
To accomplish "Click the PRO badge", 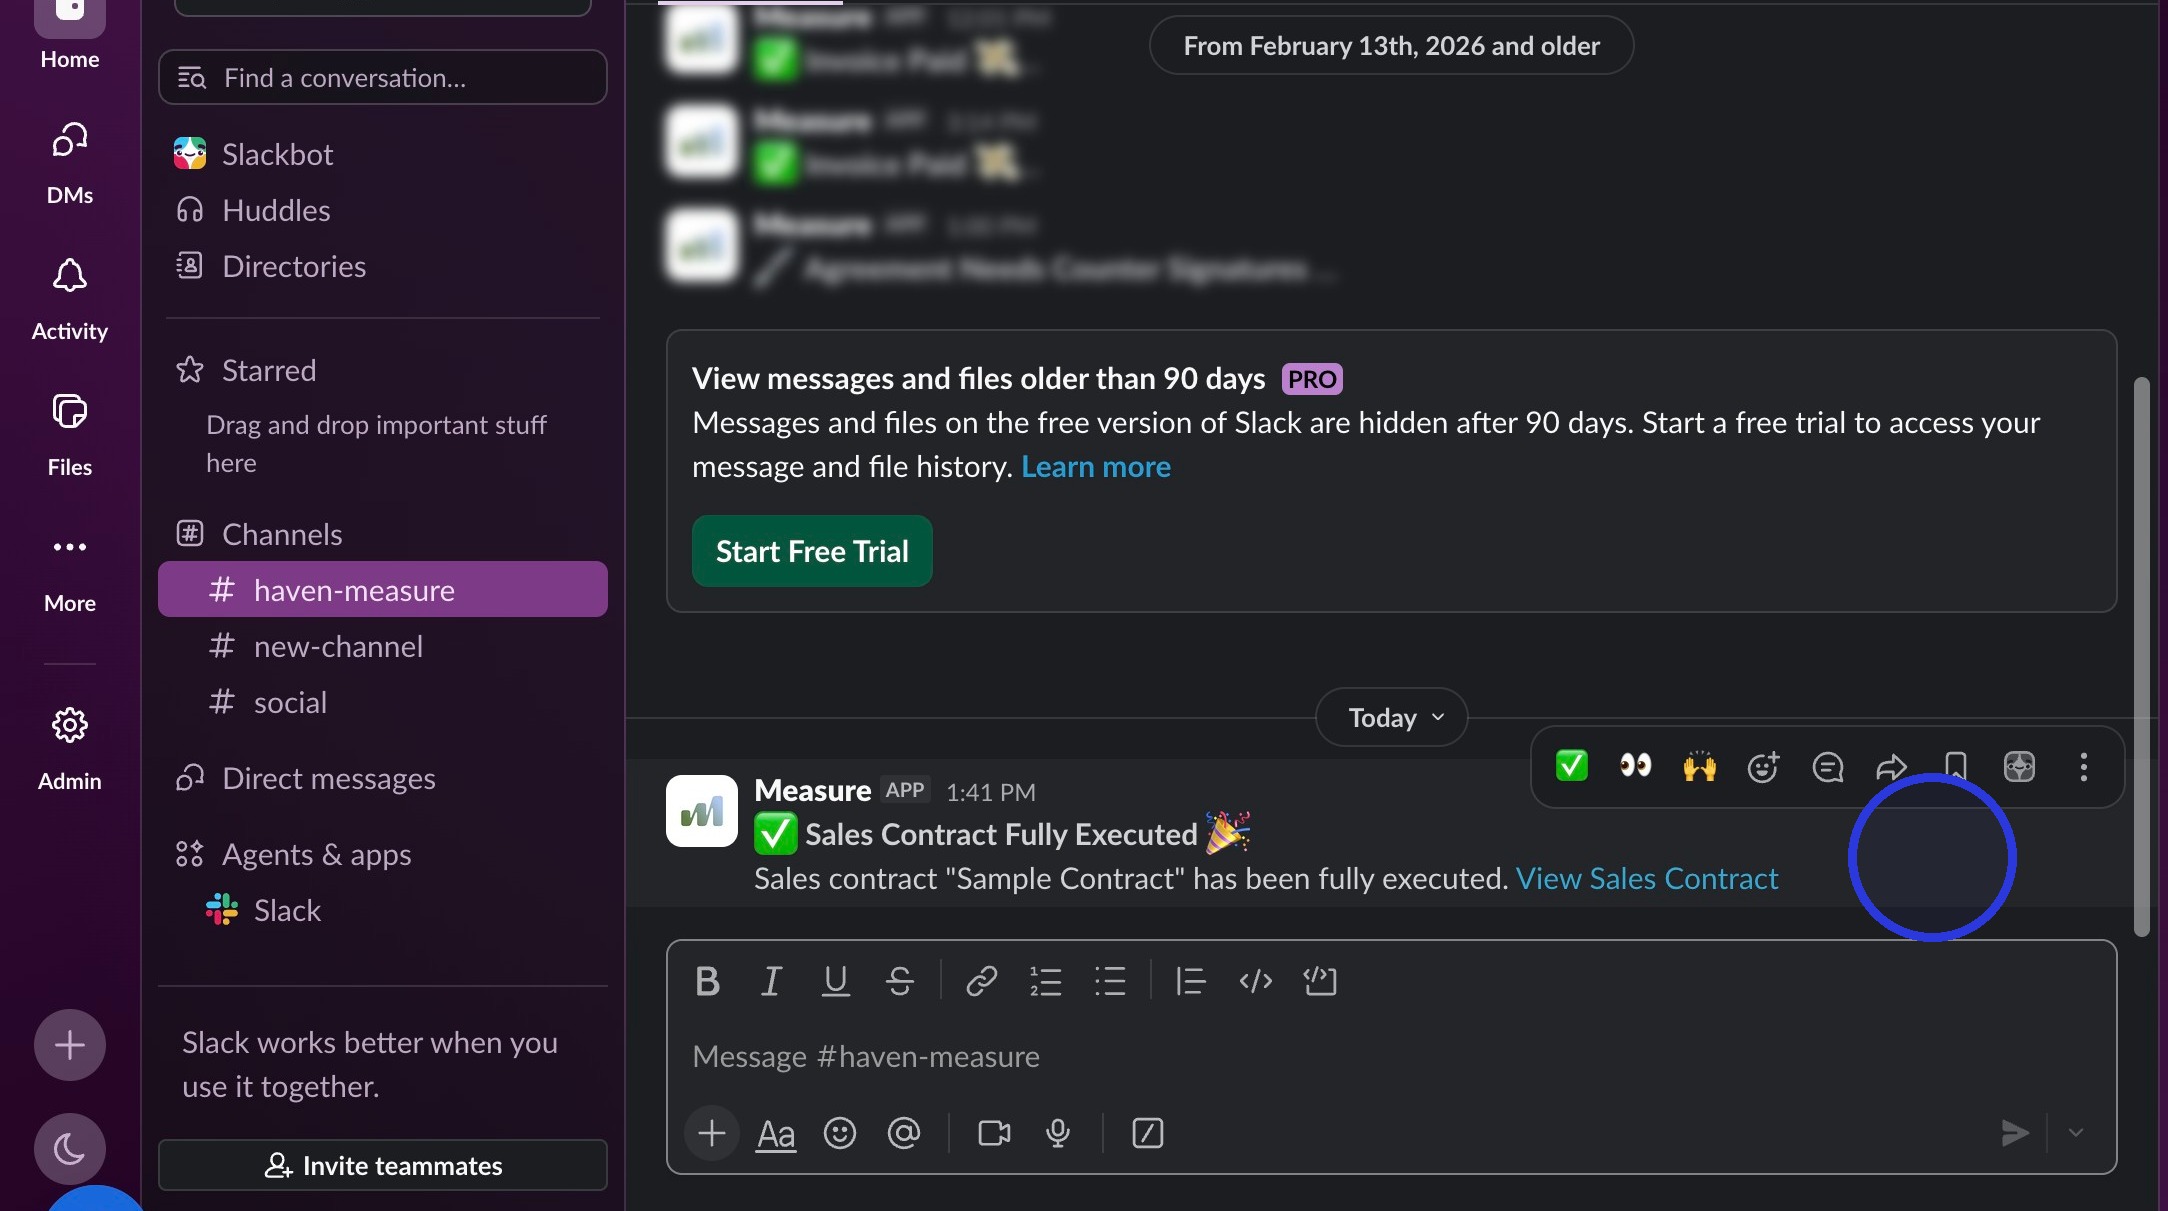I will [1312, 379].
